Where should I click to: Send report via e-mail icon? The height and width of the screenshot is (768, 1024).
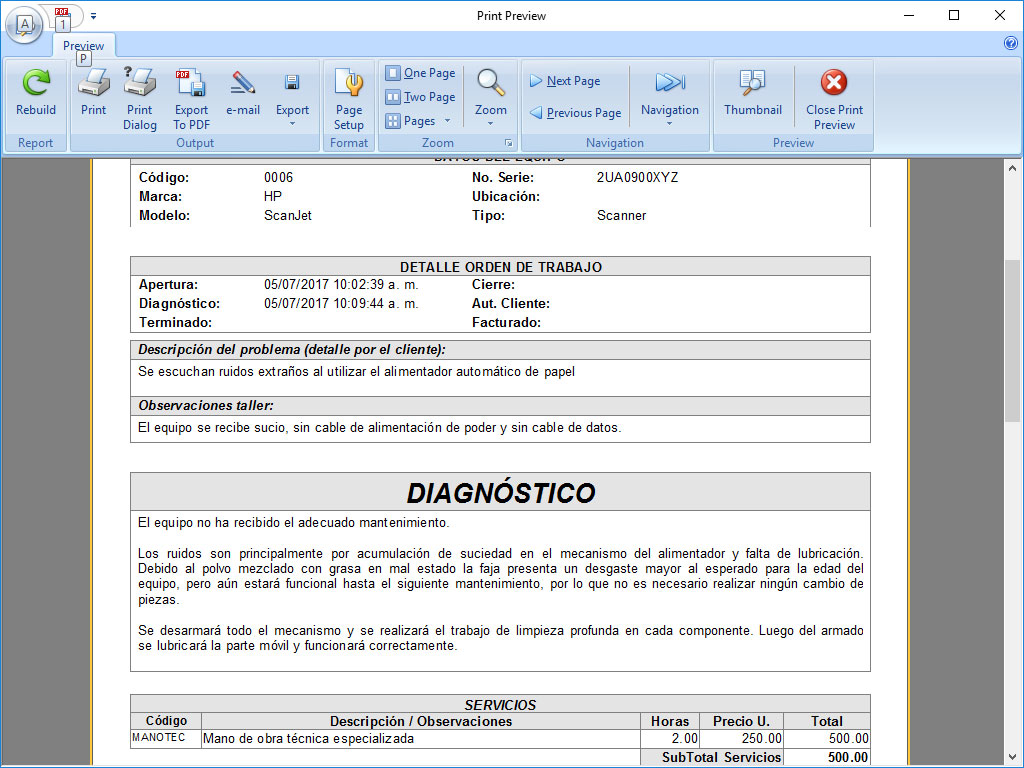coord(243,93)
